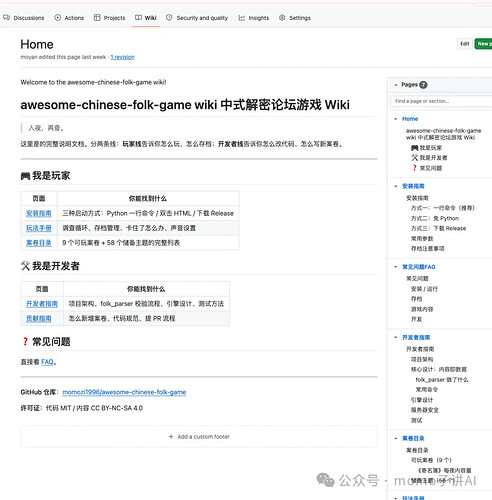Focus the Find a page or section field
The width and height of the screenshot is (492, 500).
(x=441, y=101)
